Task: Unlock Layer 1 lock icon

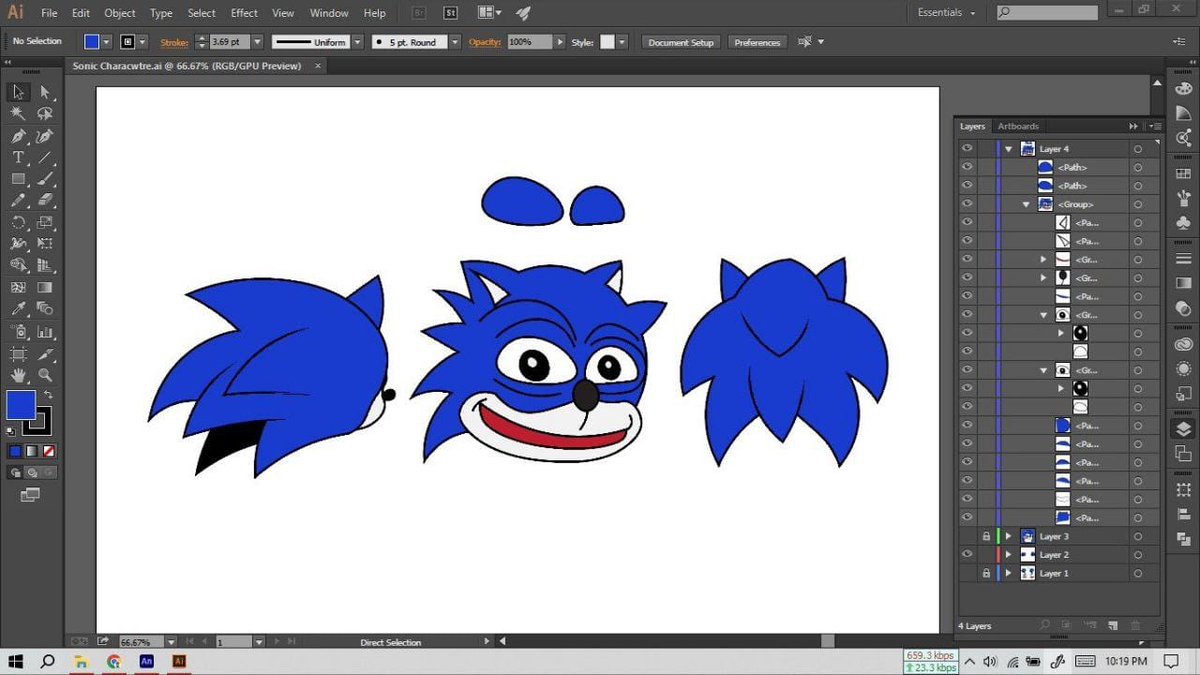Action: pyautogui.click(x=986, y=574)
